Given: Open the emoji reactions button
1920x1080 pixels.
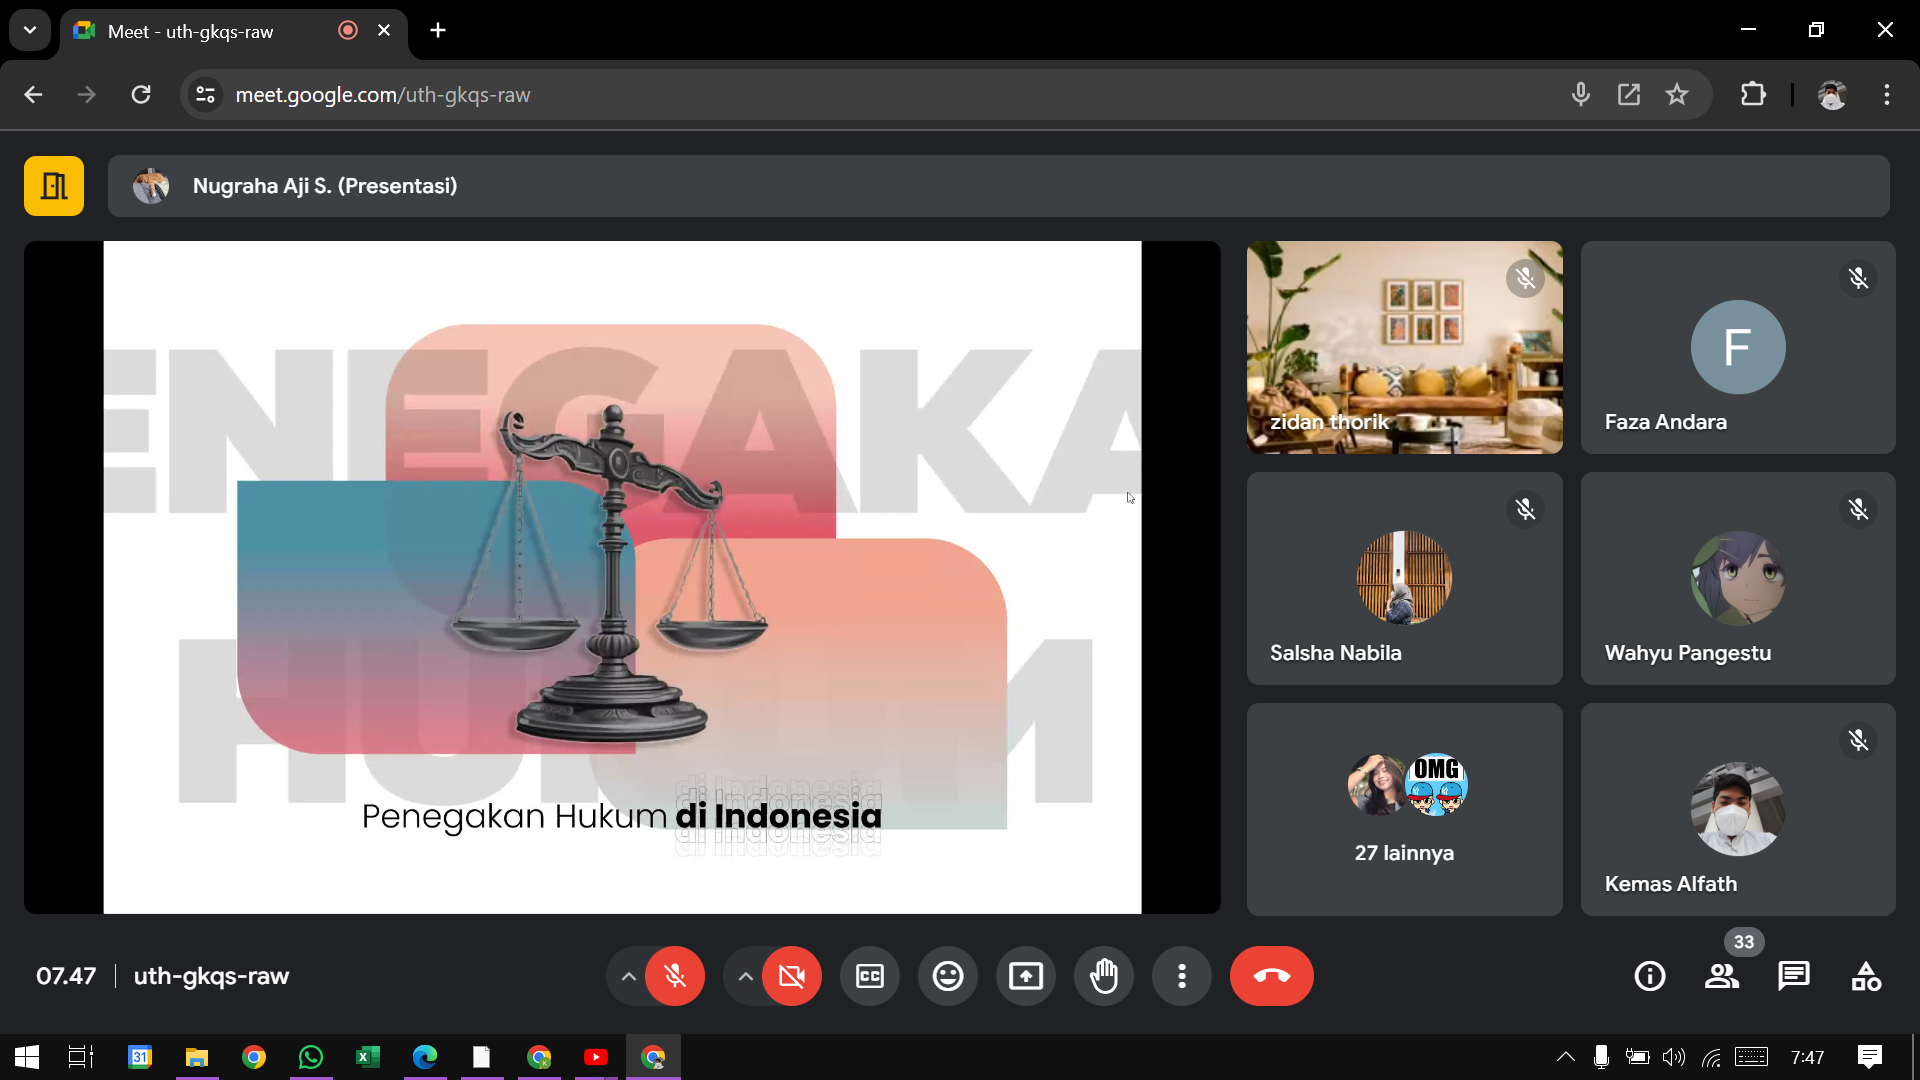Looking at the screenshot, I should click(x=947, y=976).
